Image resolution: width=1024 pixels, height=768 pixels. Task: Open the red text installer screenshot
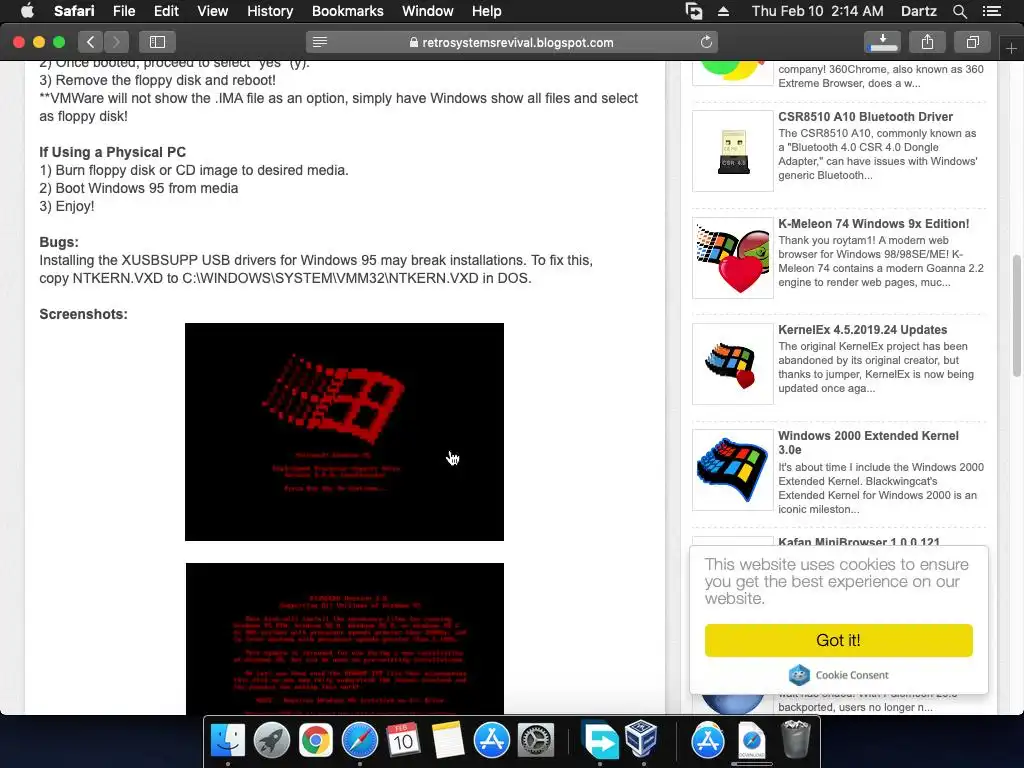pyautogui.click(x=345, y=638)
